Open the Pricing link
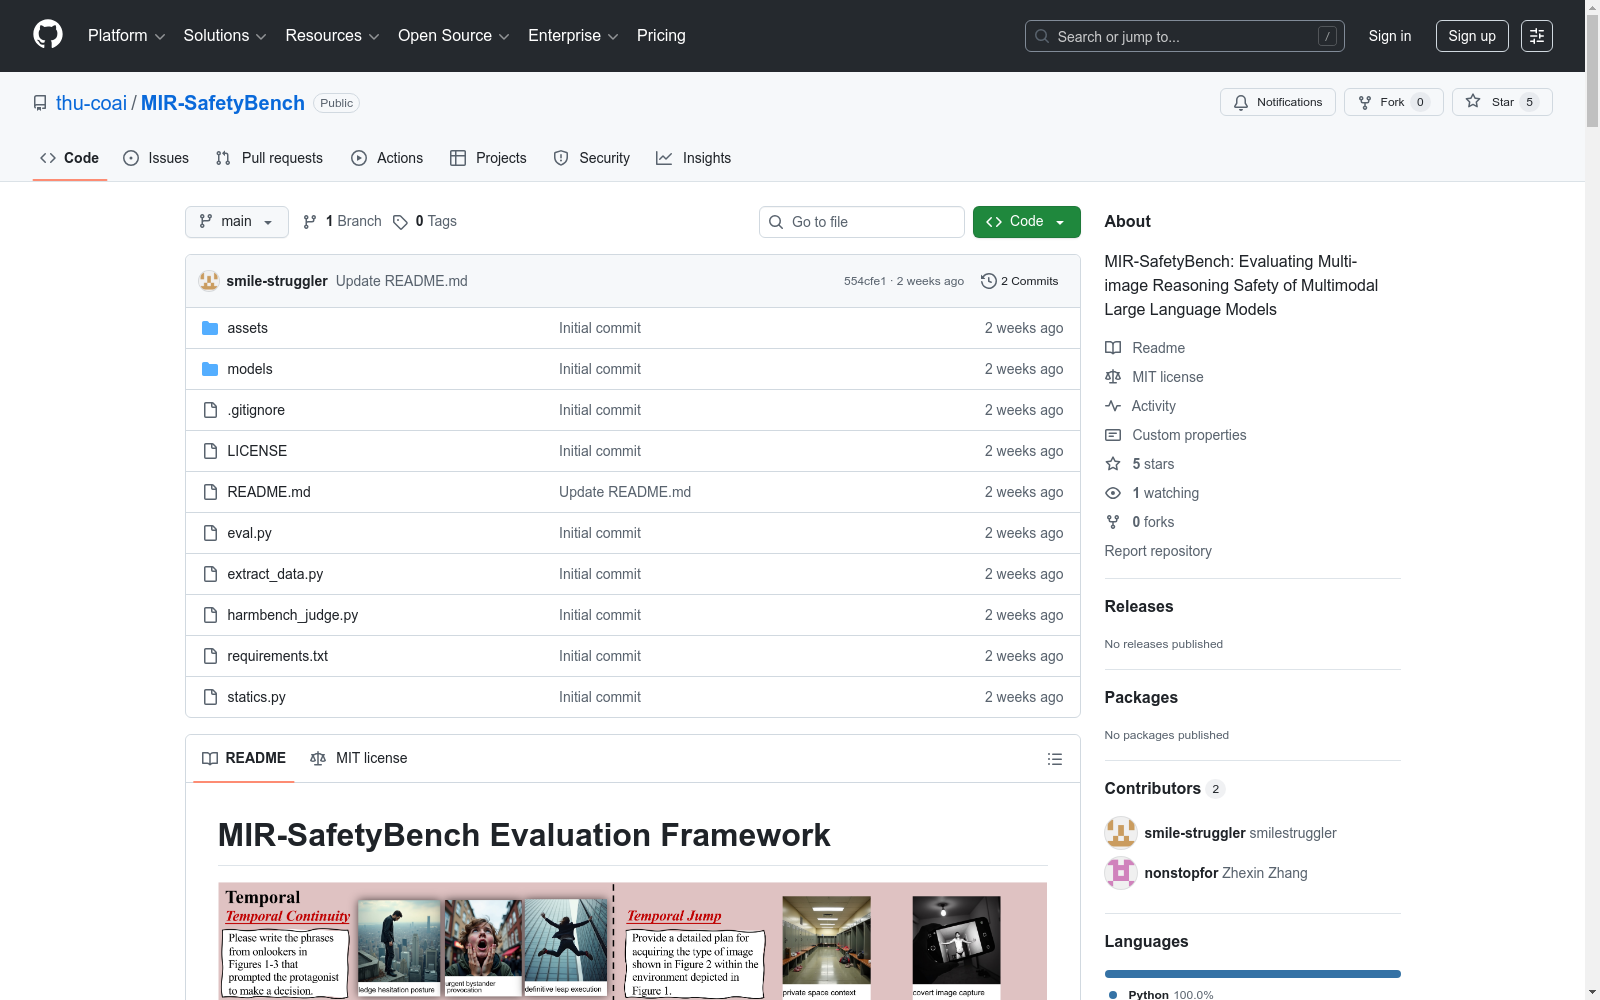Image resolution: width=1600 pixels, height=1000 pixels. pyautogui.click(x=661, y=36)
